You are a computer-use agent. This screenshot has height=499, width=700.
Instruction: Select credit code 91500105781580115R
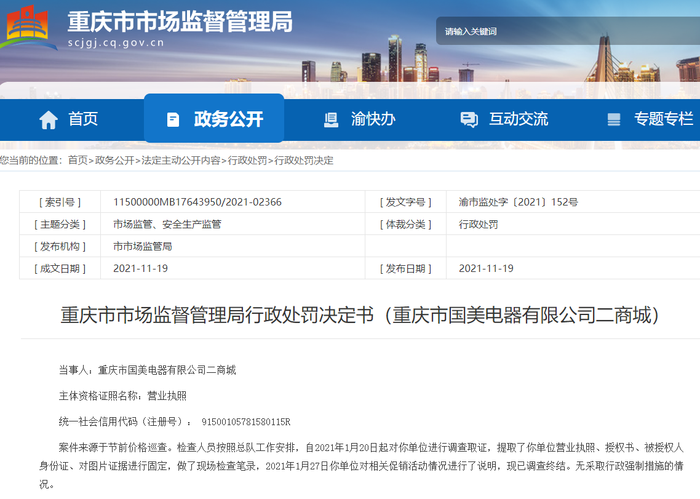[x=246, y=422]
